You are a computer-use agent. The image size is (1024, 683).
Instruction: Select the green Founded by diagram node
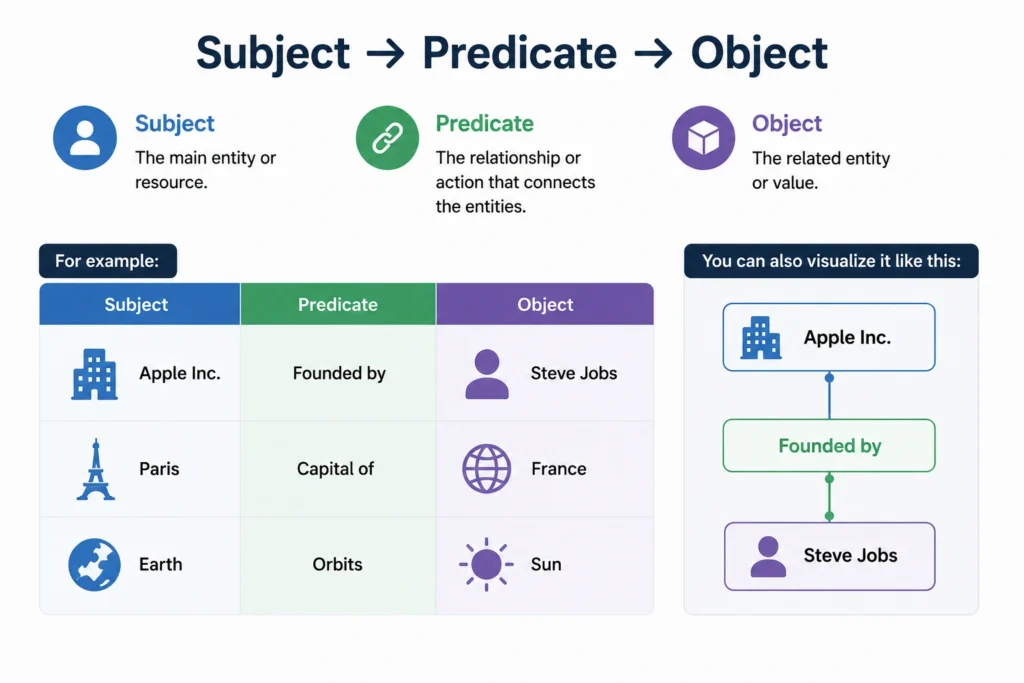[x=829, y=445]
